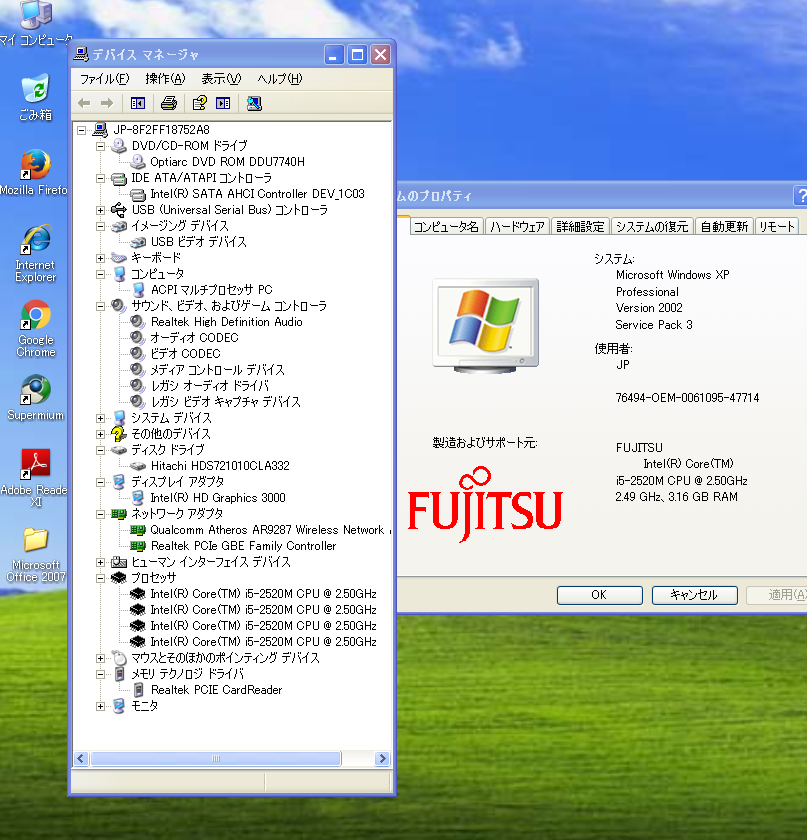Expand the ヒューマン インターフェイス デバイス node

100,562
